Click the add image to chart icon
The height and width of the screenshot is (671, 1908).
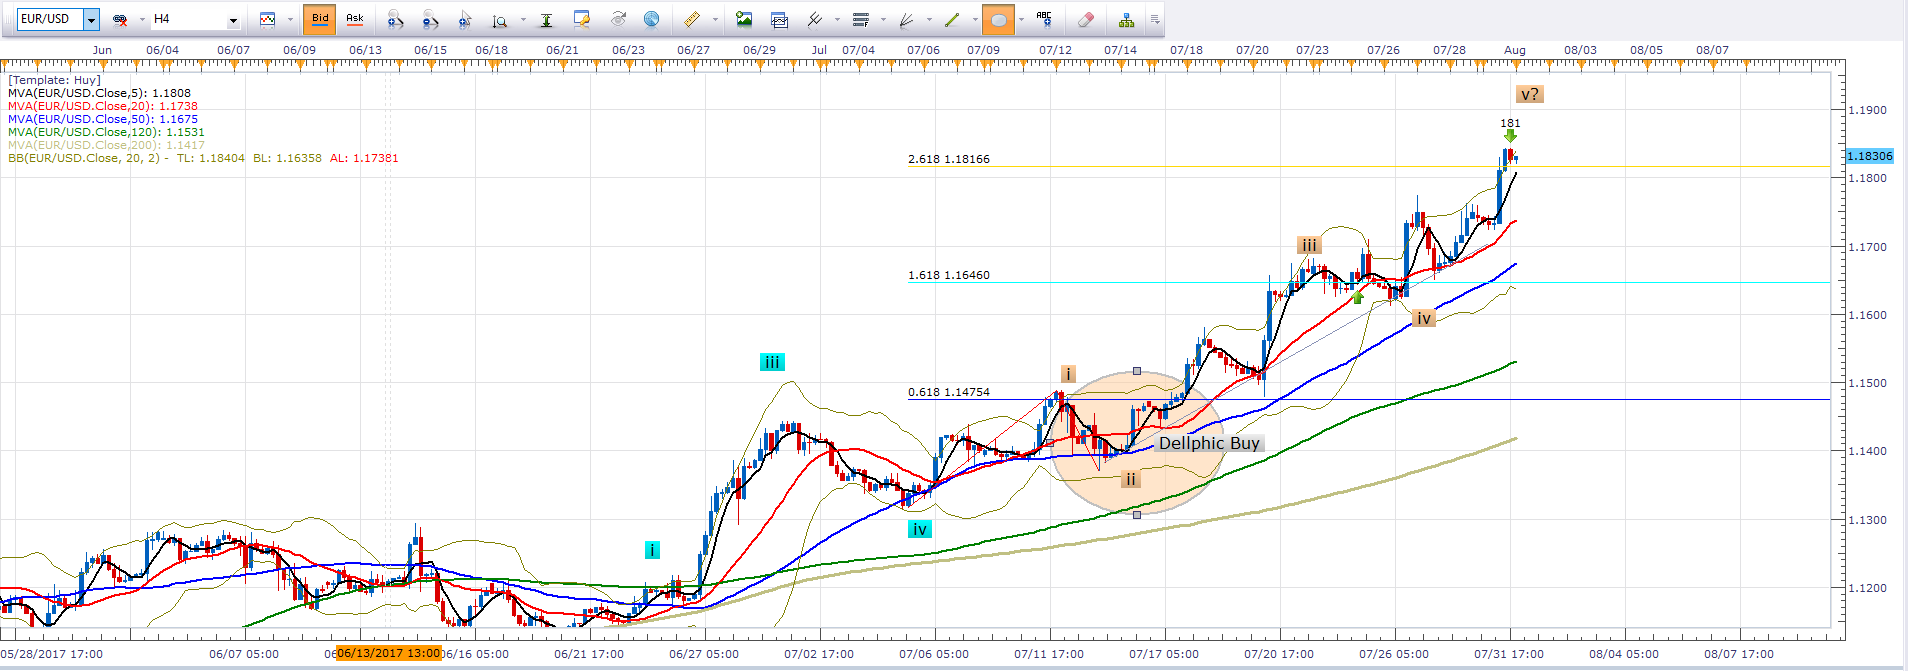[x=743, y=19]
